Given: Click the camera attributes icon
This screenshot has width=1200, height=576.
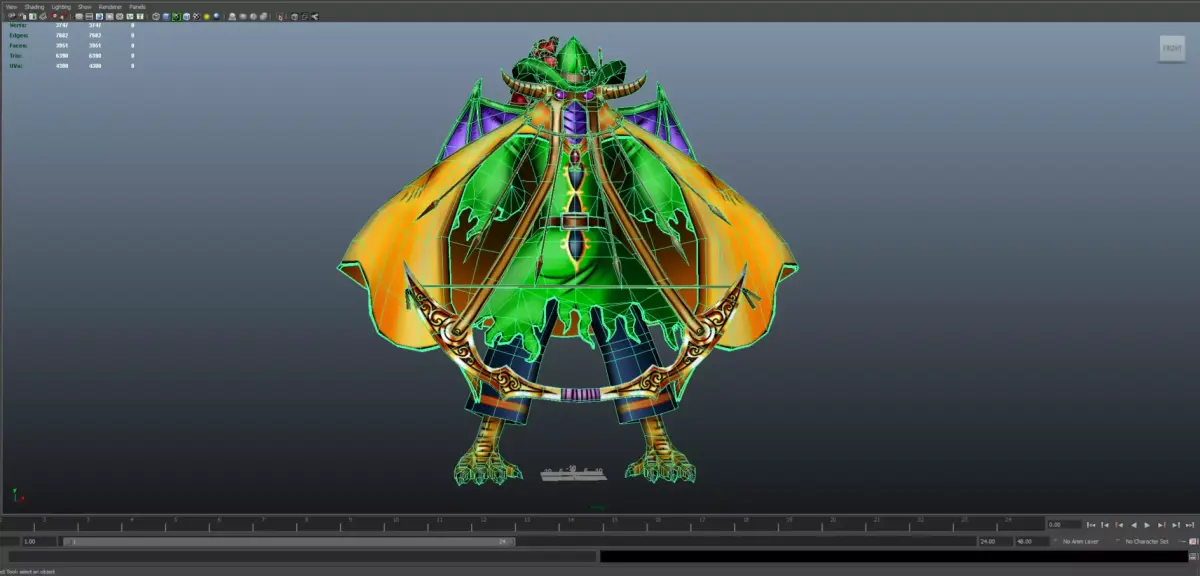Looking at the screenshot, I should click(22, 16).
